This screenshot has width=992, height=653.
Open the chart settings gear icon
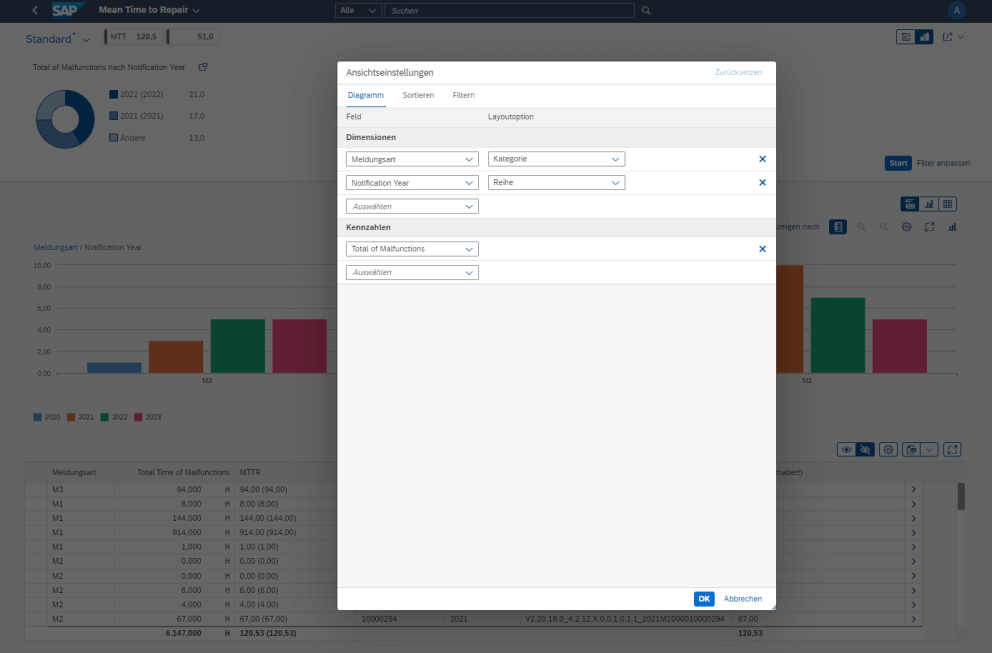point(906,227)
